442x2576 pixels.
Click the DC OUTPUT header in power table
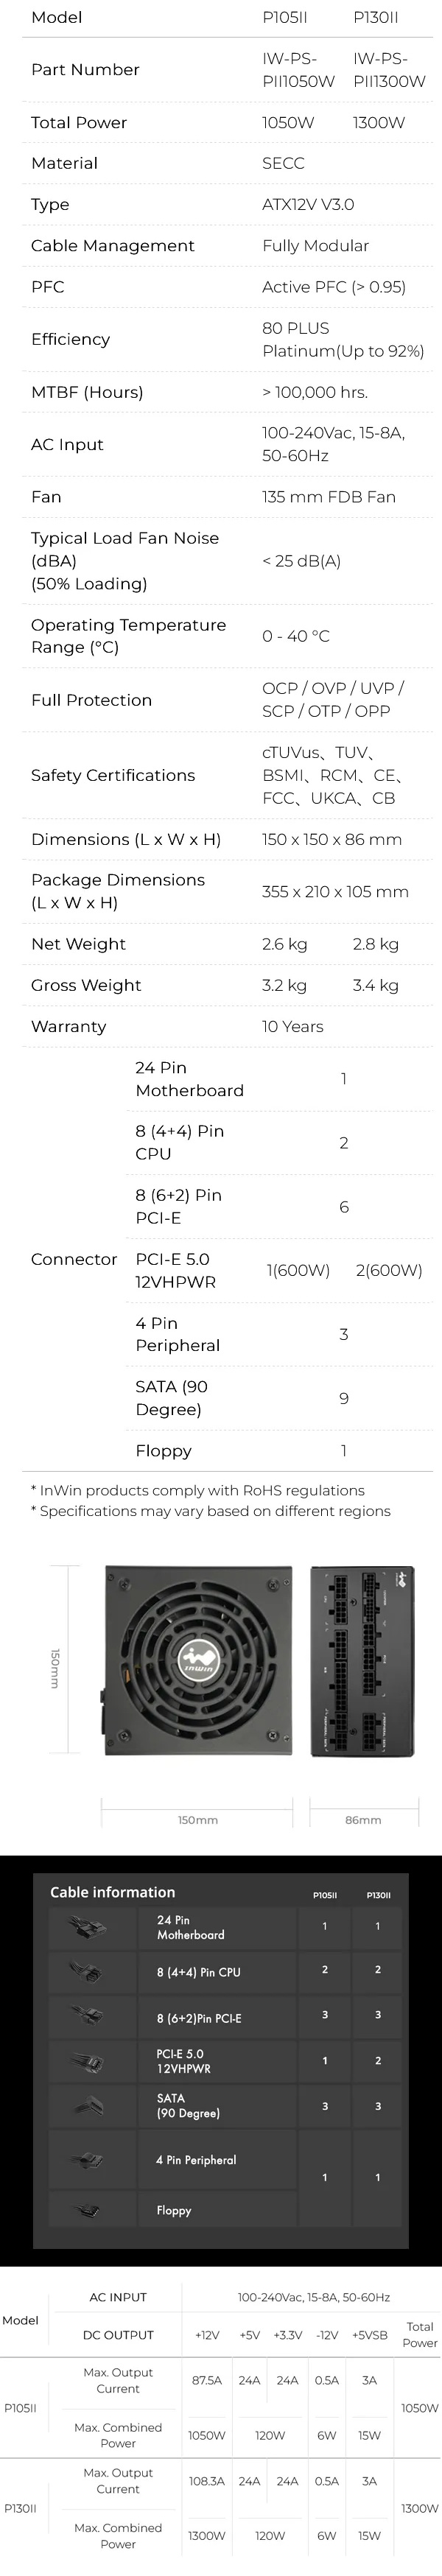(118, 2335)
